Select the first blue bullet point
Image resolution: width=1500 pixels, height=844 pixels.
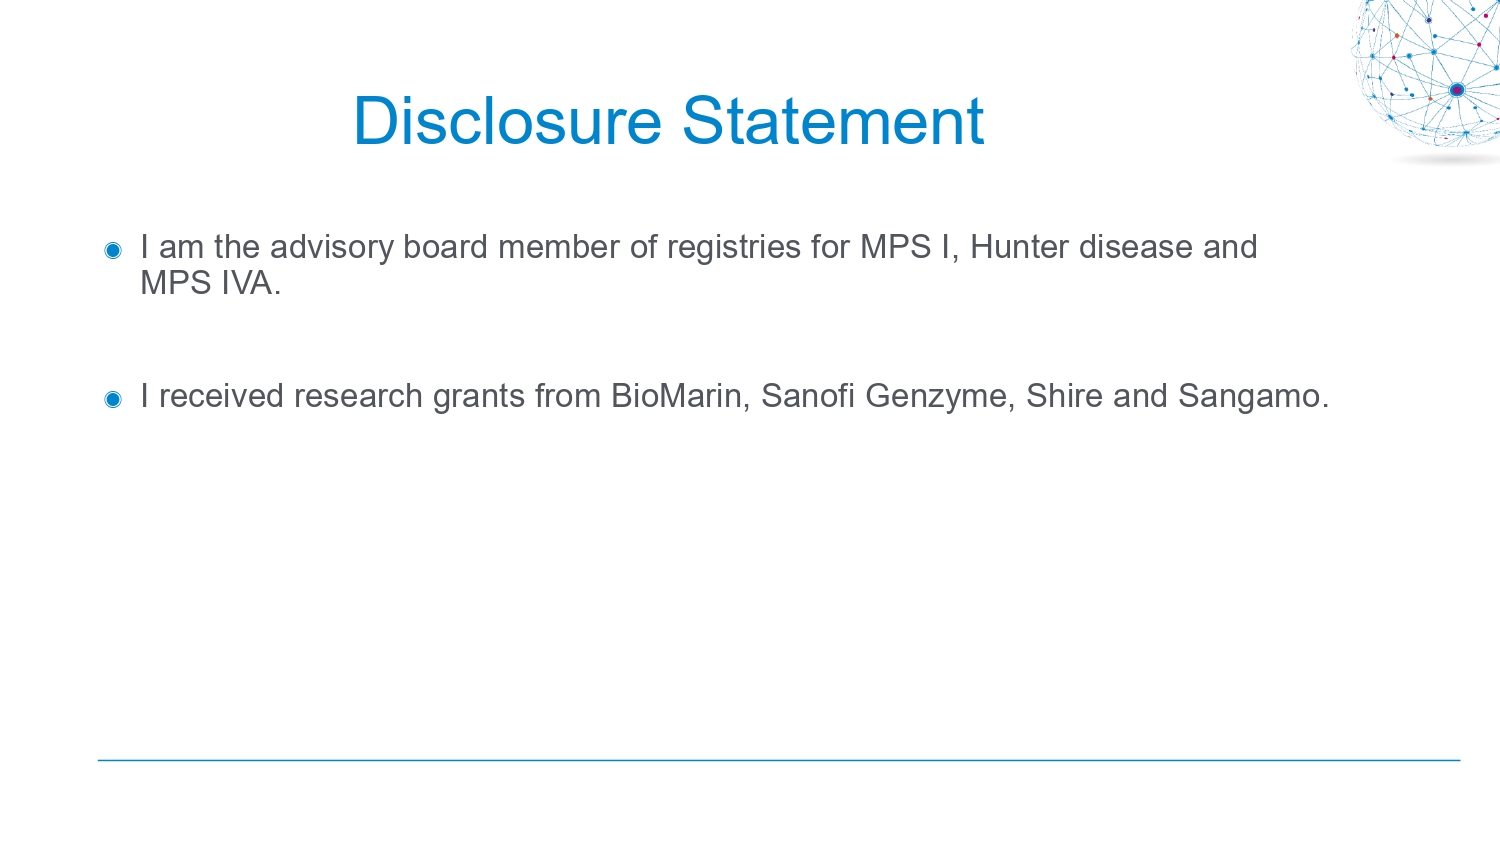113,250
